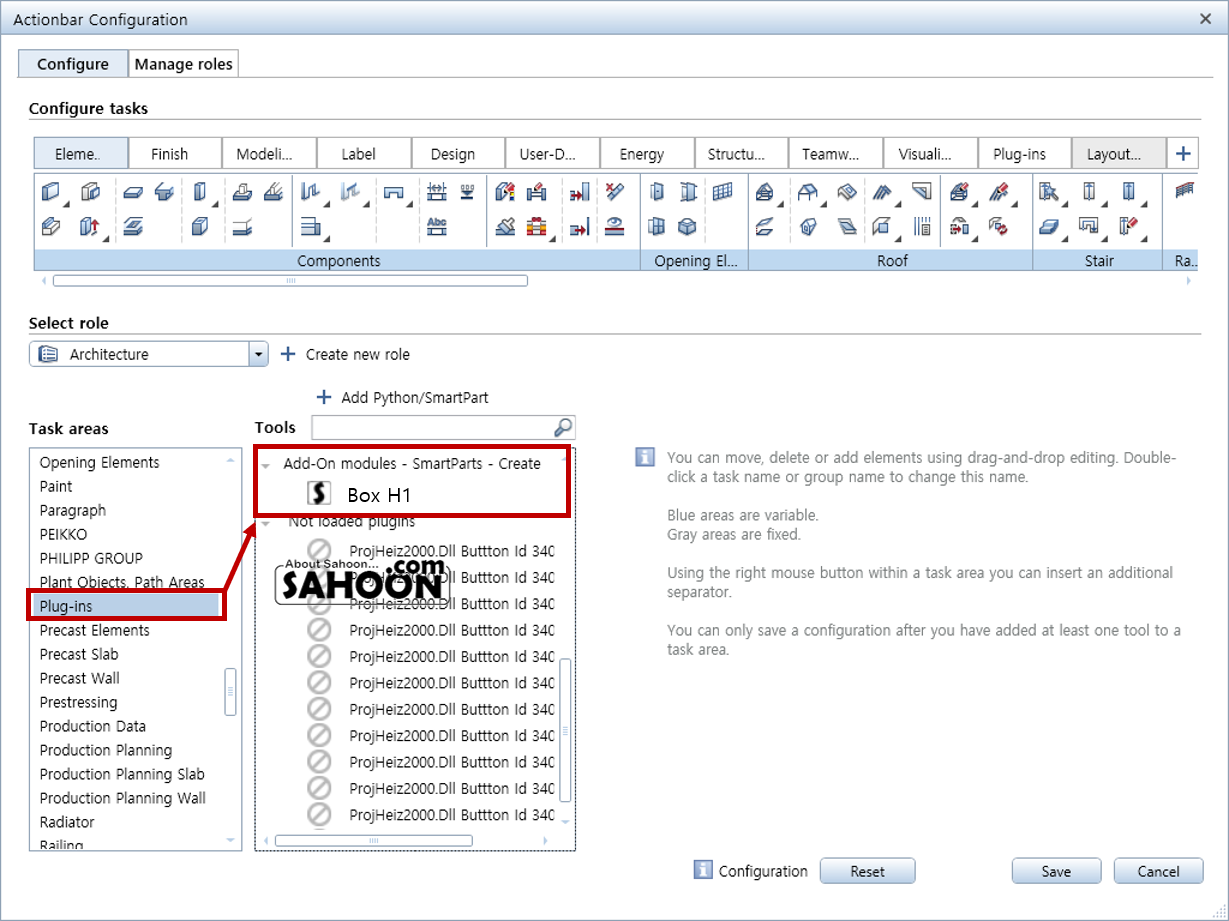This screenshot has height=921, width=1229.
Task: Select Production Data in Task areas
Action: [x=93, y=726]
